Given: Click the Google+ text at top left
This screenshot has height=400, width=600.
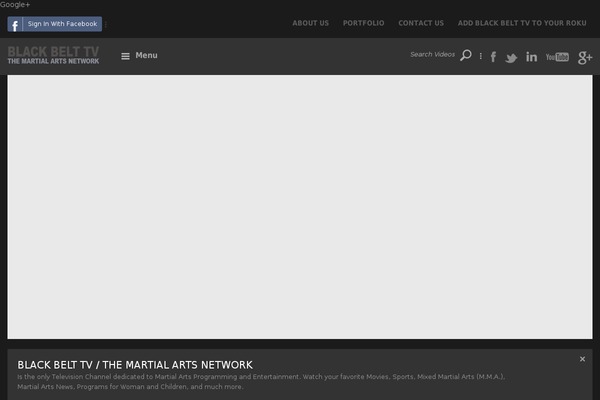Looking at the screenshot, I should coord(15,5).
